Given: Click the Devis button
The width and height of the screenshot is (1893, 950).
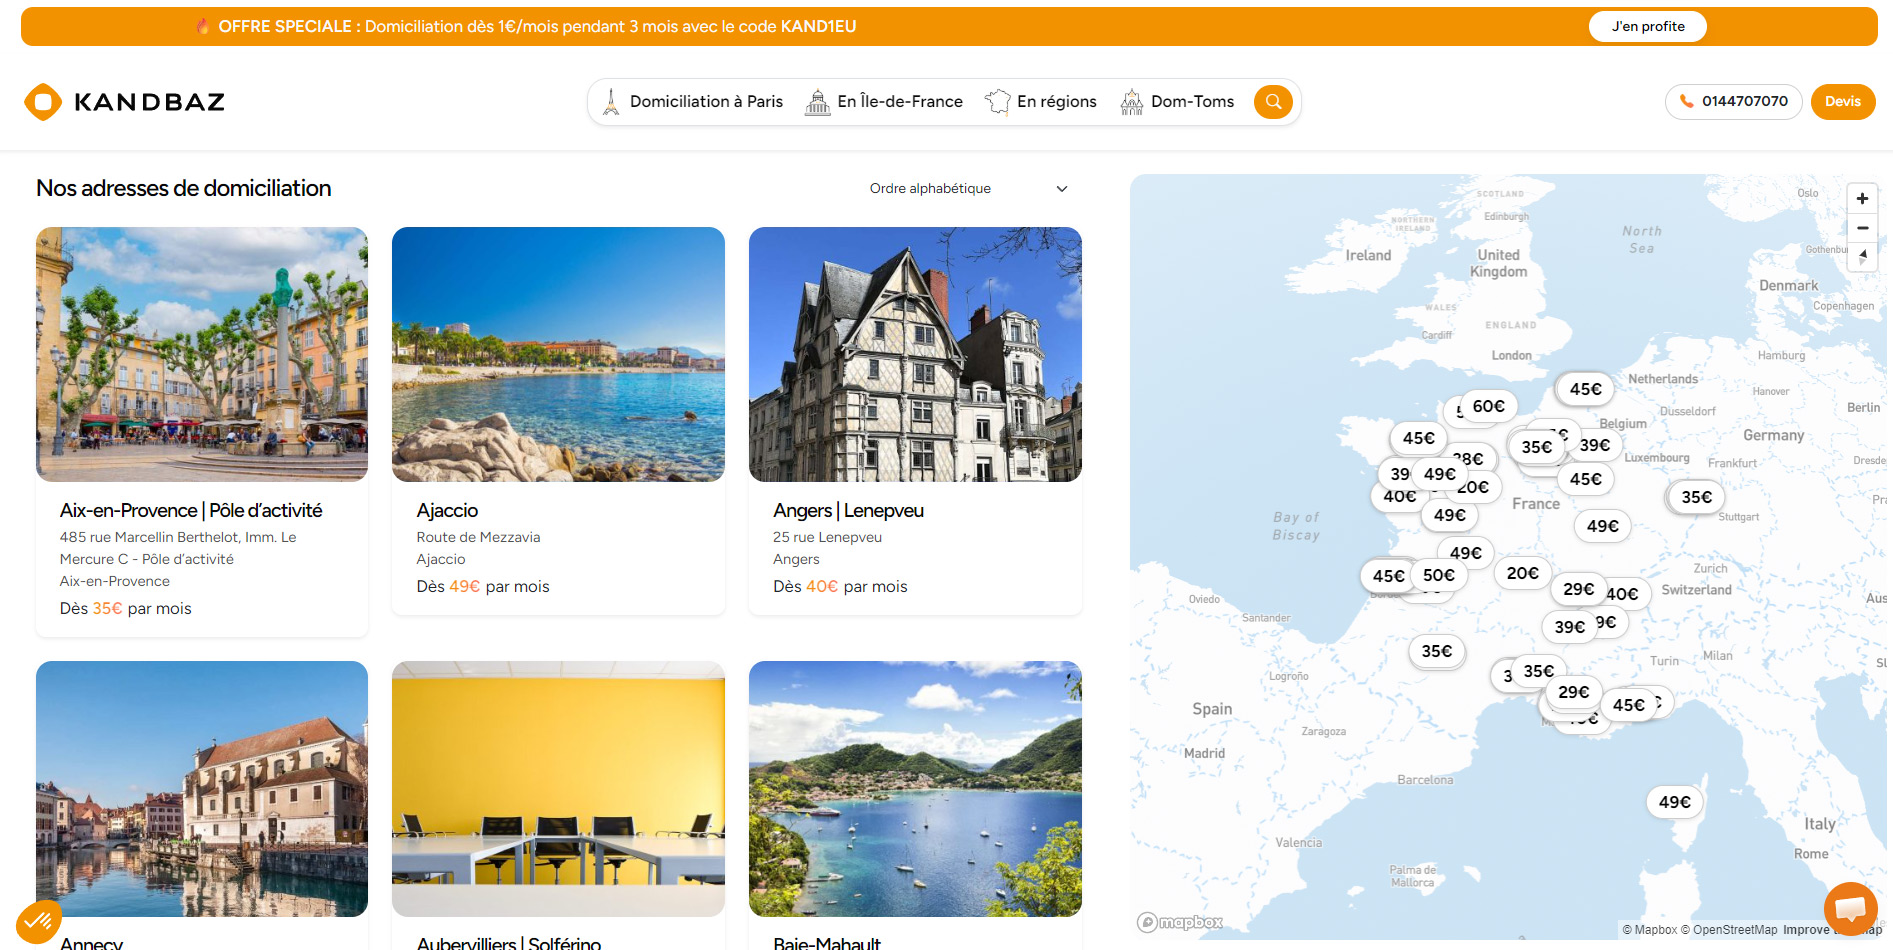Looking at the screenshot, I should coord(1842,102).
